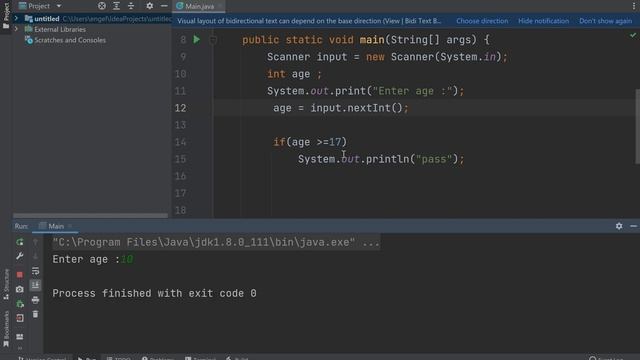Hide the Project tool window
The width and height of the screenshot is (640, 360).
(x=164, y=6)
